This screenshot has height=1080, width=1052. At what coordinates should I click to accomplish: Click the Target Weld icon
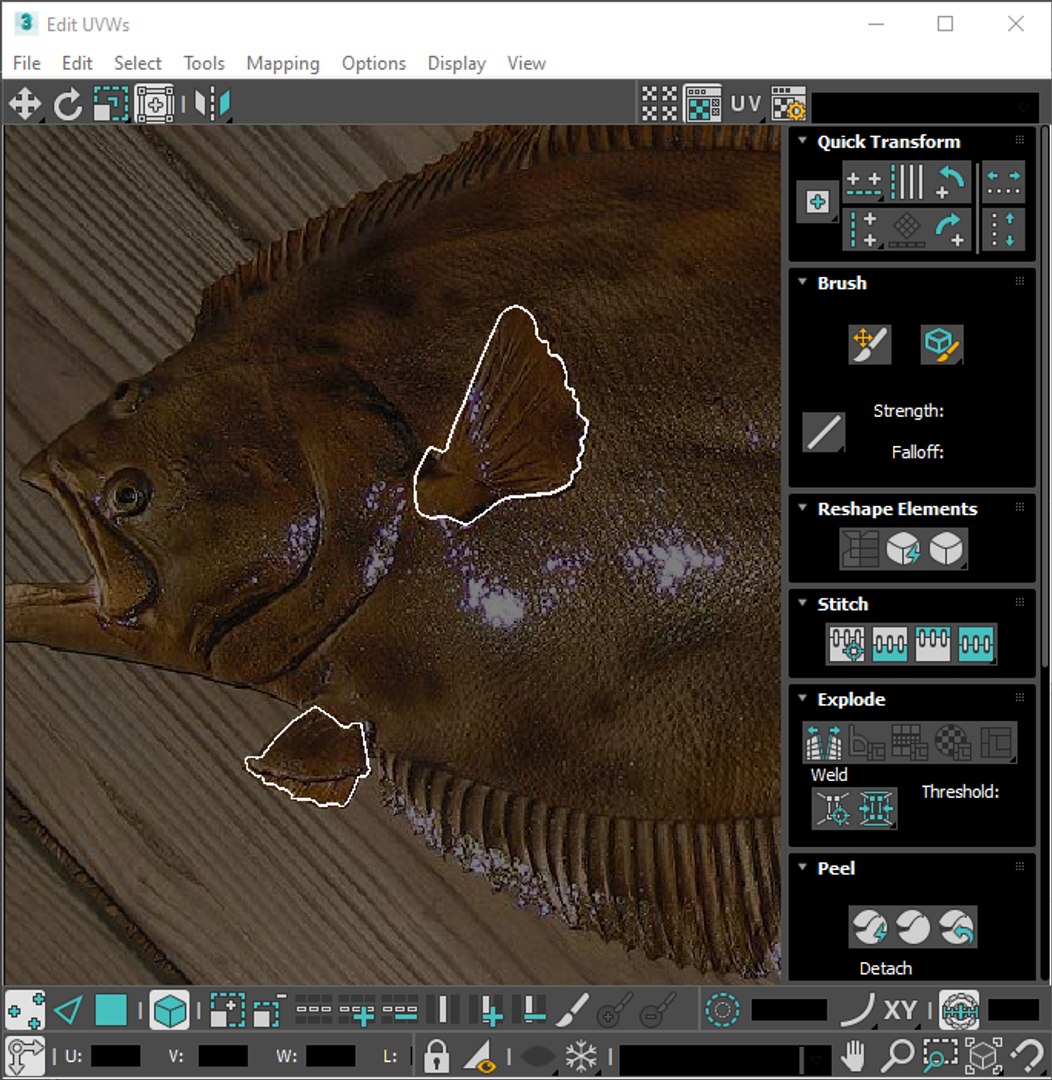point(833,808)
